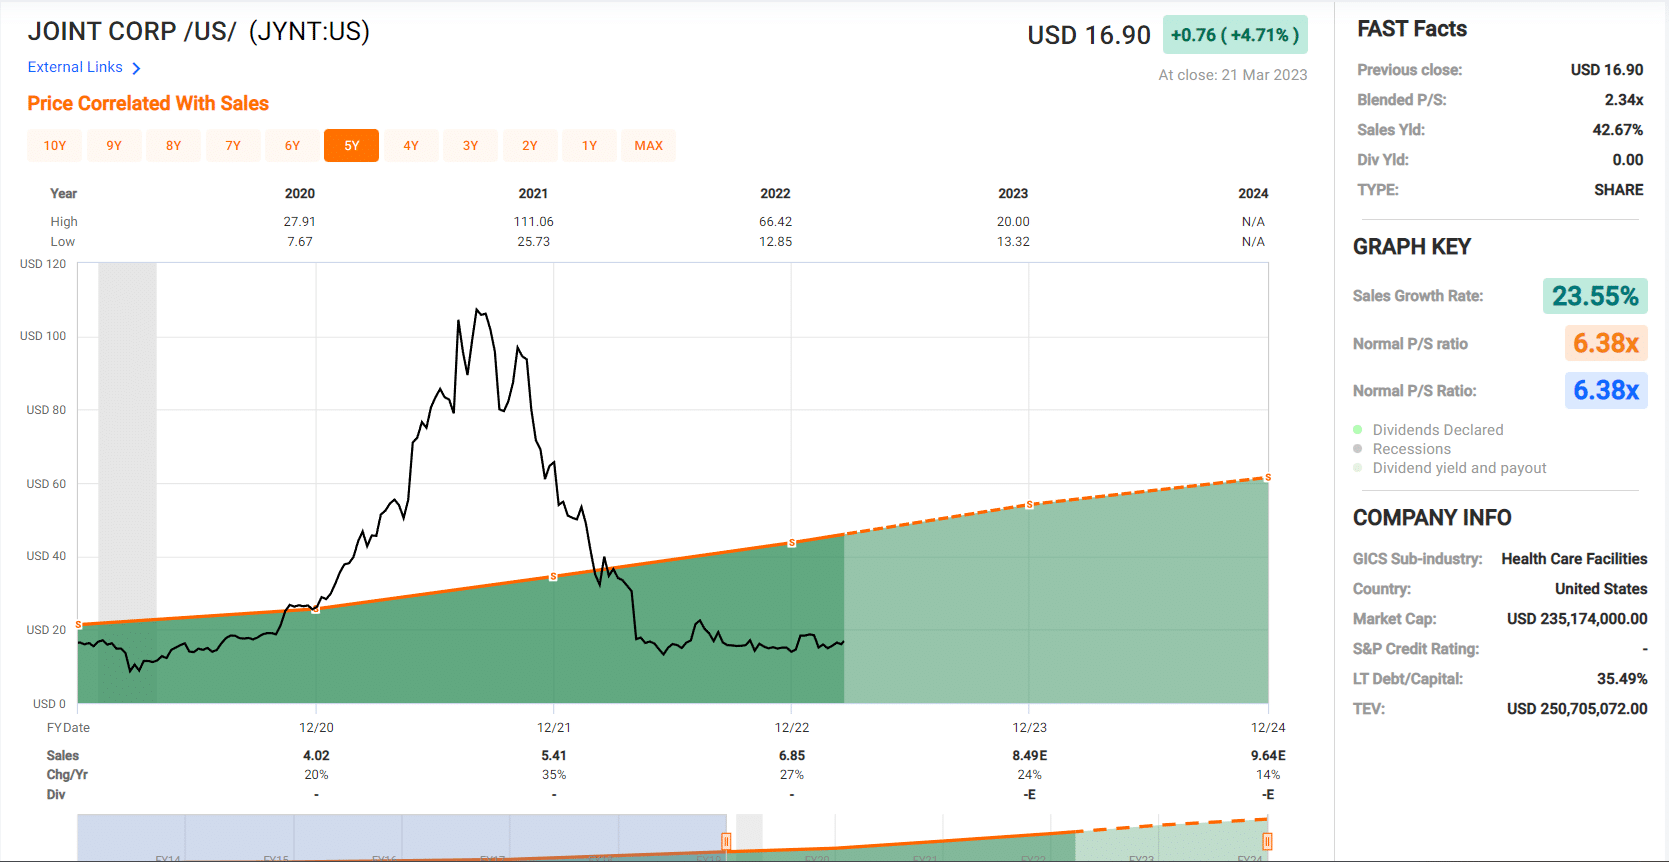Image resolution: width=1669 pixels, height=862 pixels.
Task: Click the TYPE value SHARE
Action: point(1619,190)
